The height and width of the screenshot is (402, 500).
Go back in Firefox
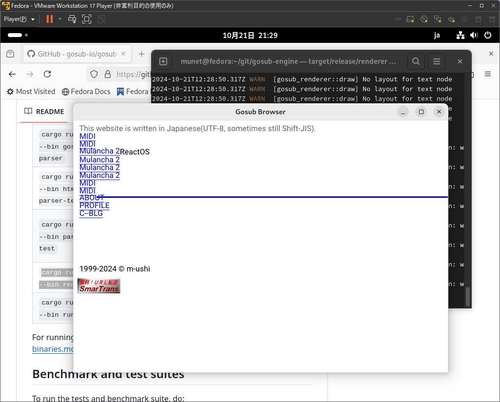12,74
